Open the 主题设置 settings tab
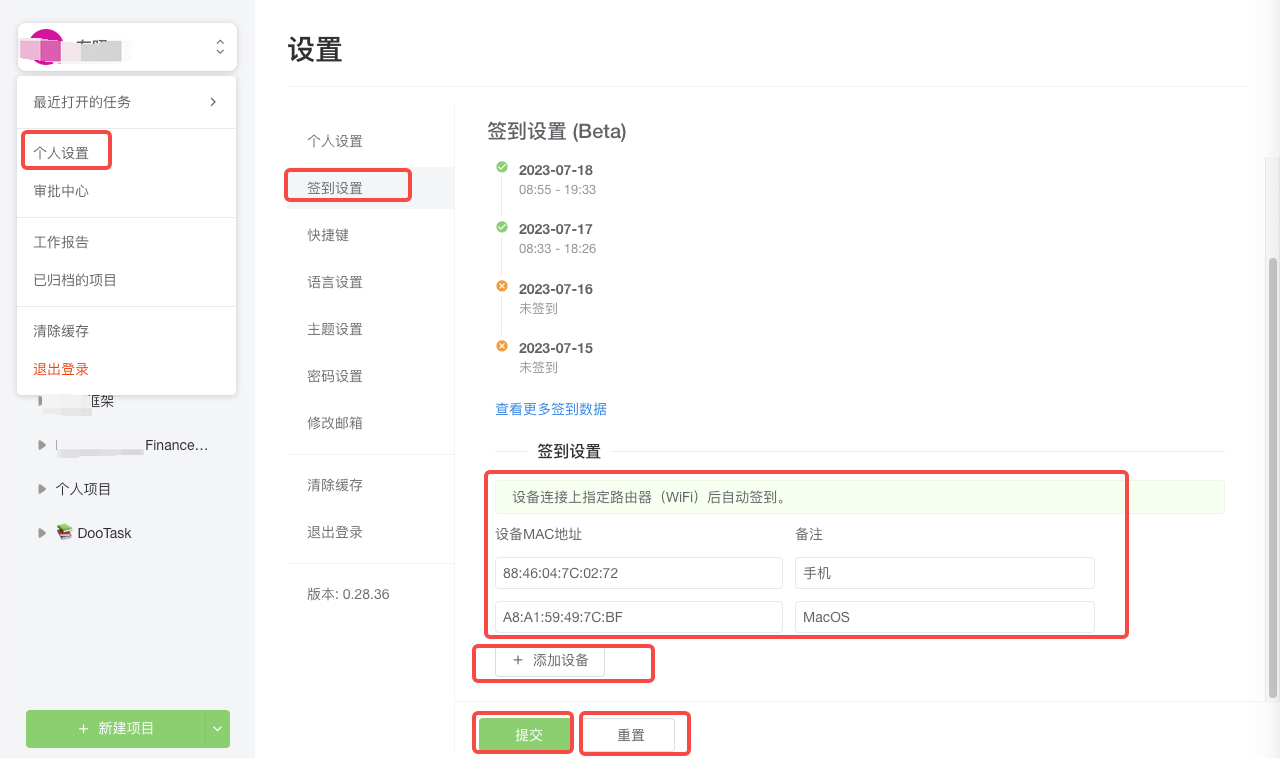 [334, 328]
